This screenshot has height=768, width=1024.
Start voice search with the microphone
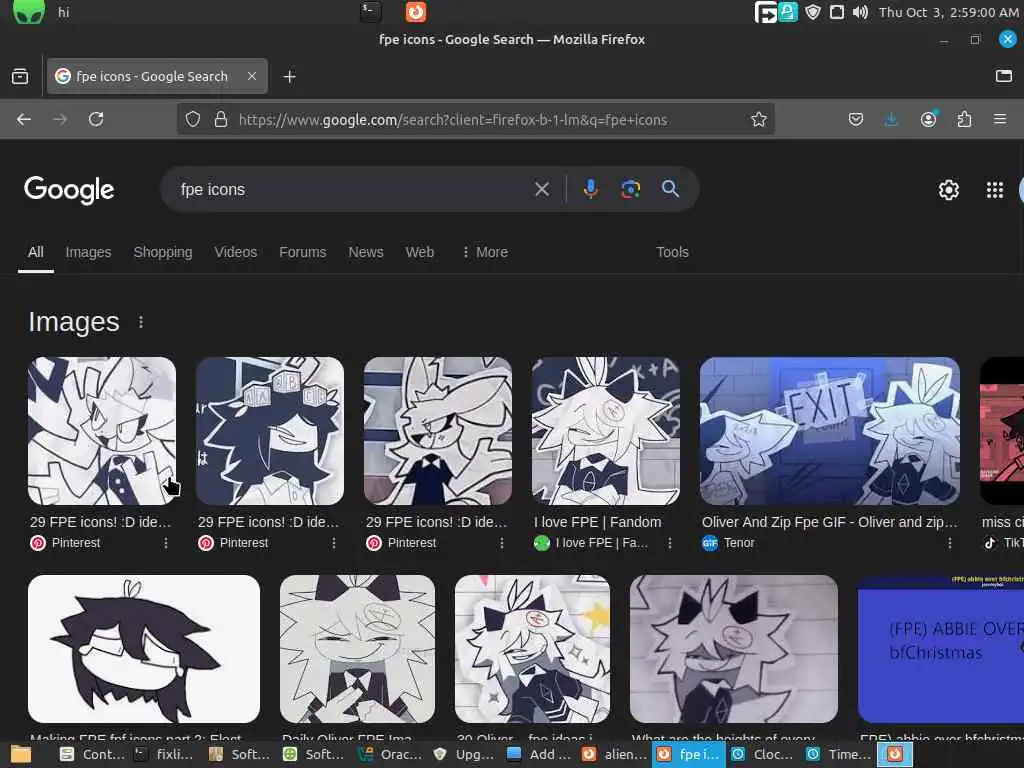tap(590, 189)
